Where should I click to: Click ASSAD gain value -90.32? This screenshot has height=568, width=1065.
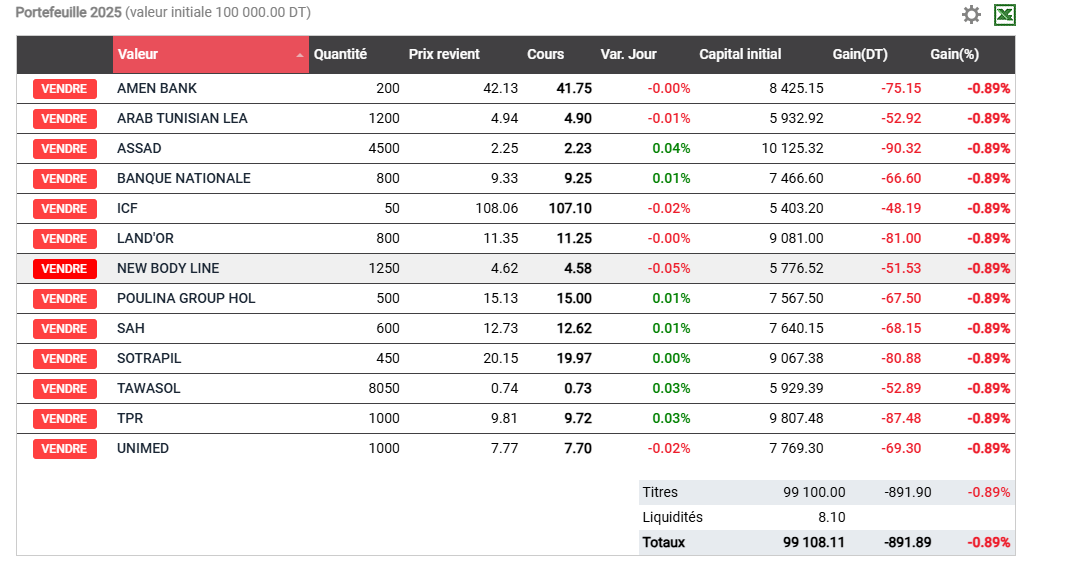pos(901,148)
